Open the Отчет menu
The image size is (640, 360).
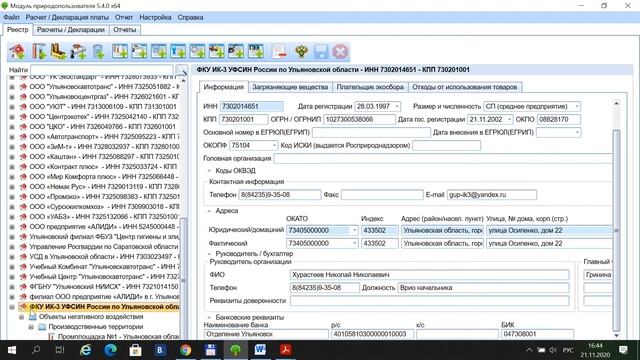(124, 18)
